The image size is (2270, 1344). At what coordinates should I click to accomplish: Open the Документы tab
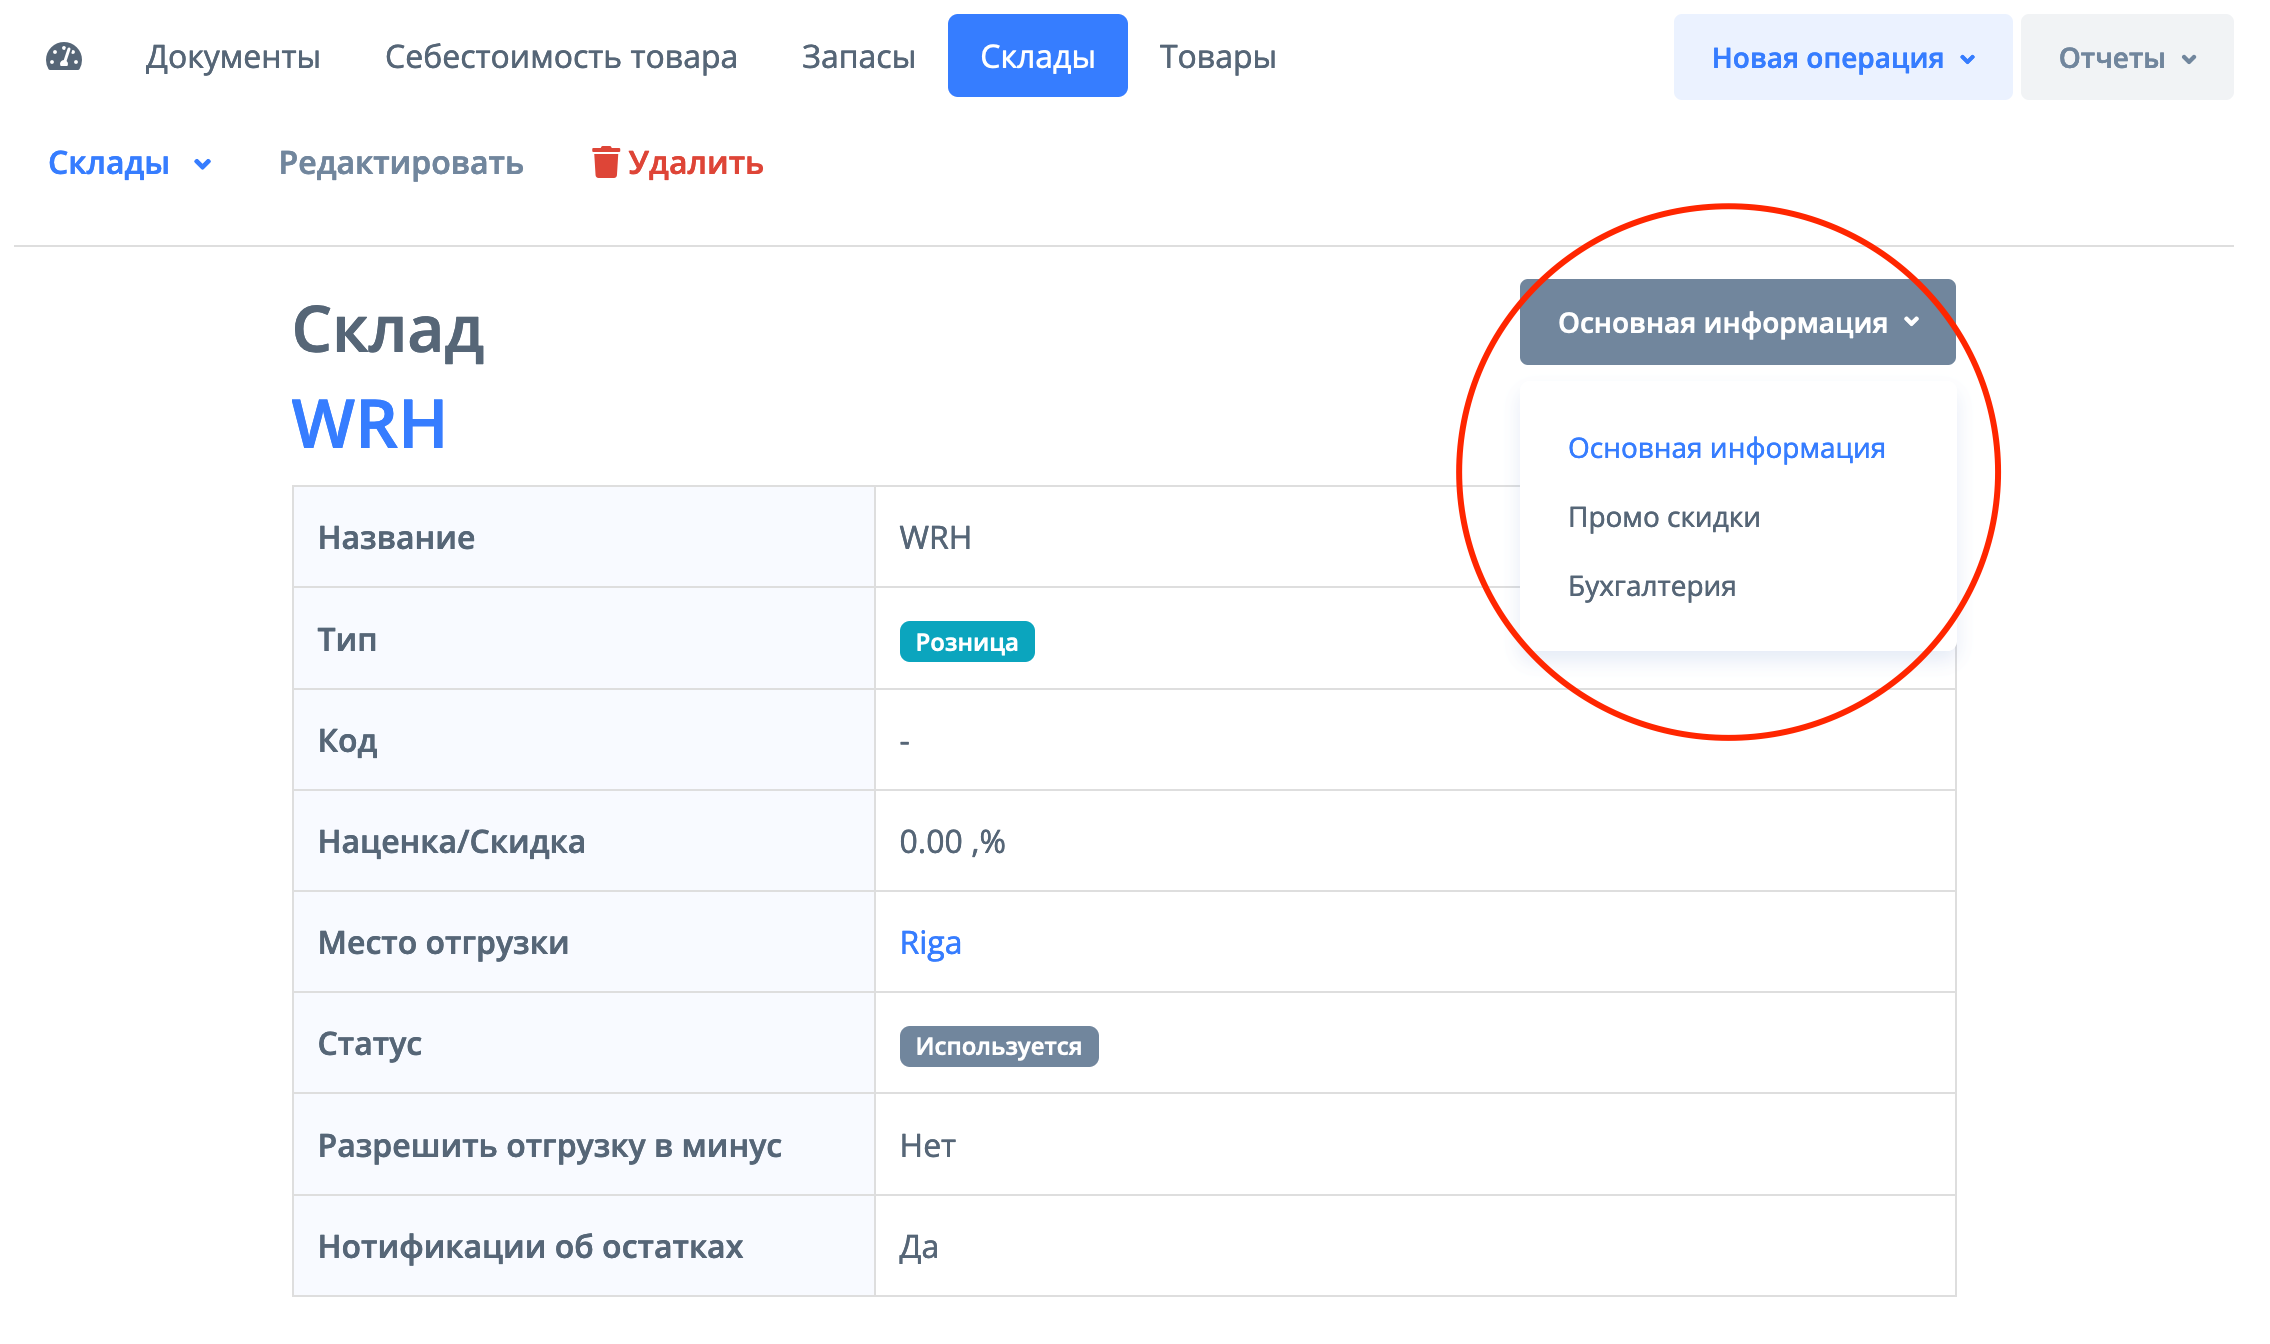(233, 57)
